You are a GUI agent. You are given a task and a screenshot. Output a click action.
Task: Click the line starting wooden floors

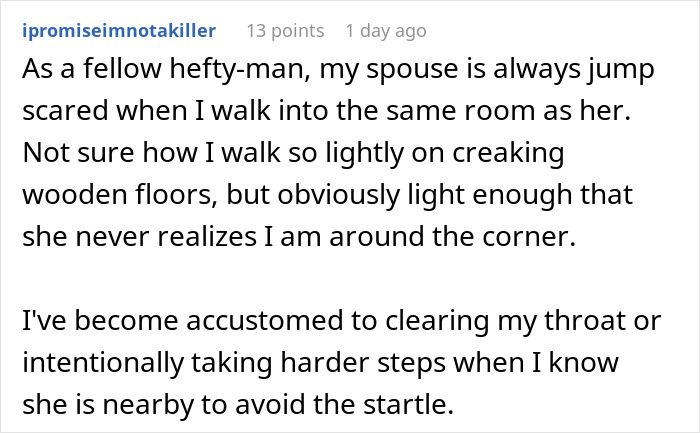click(328, 195)
